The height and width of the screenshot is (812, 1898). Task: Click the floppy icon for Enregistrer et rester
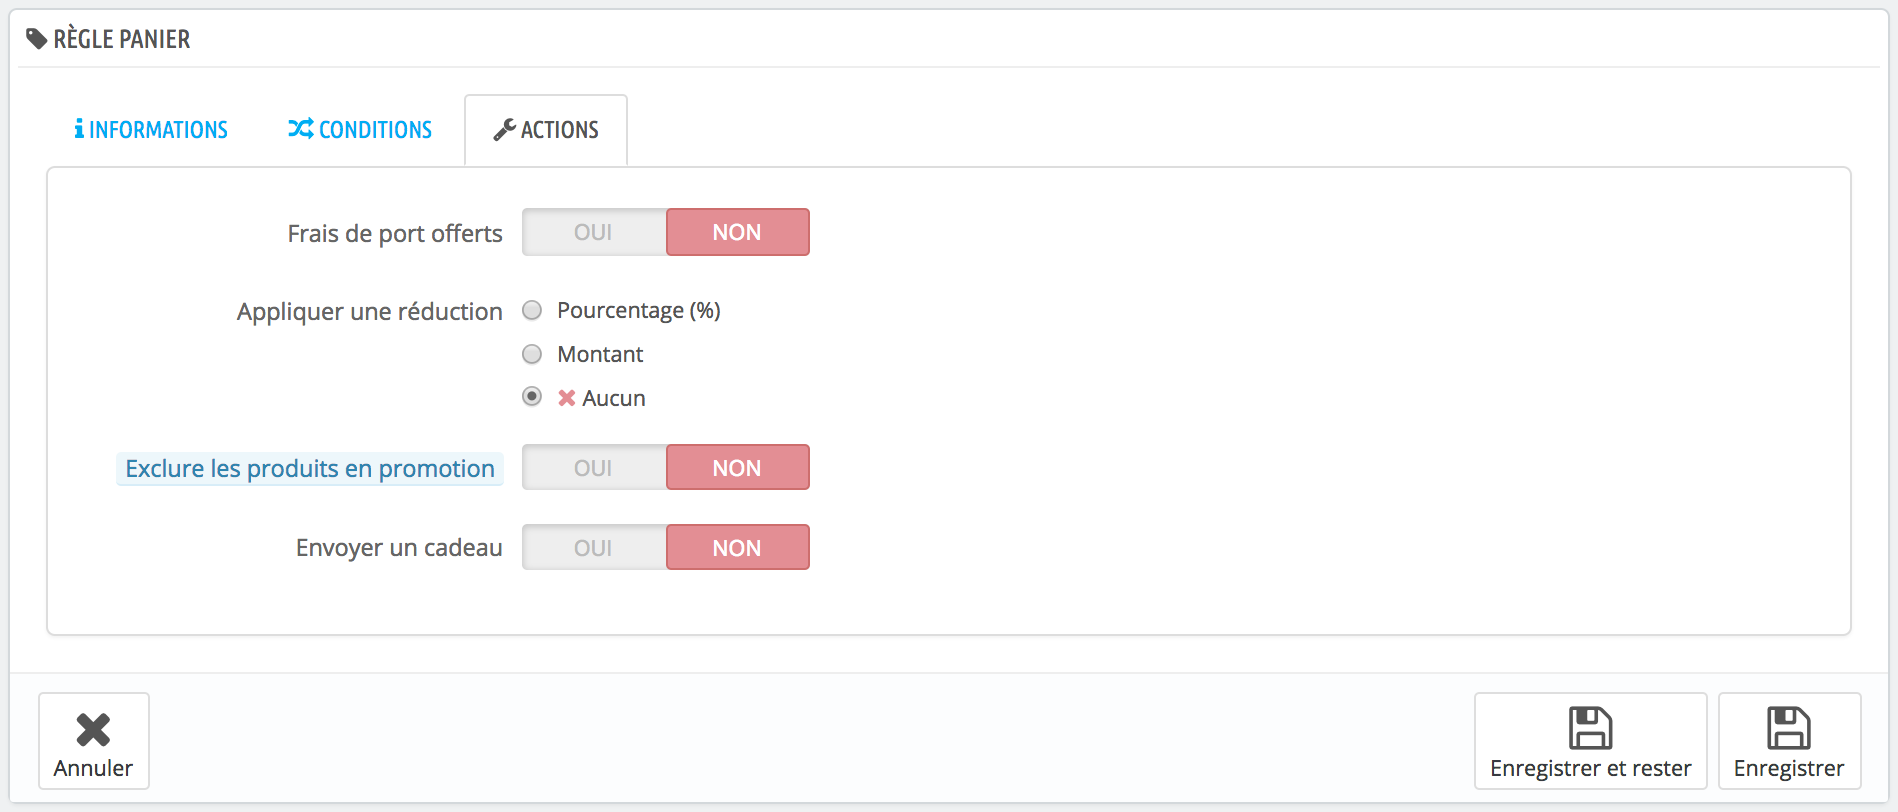[x=1590, y=728]
